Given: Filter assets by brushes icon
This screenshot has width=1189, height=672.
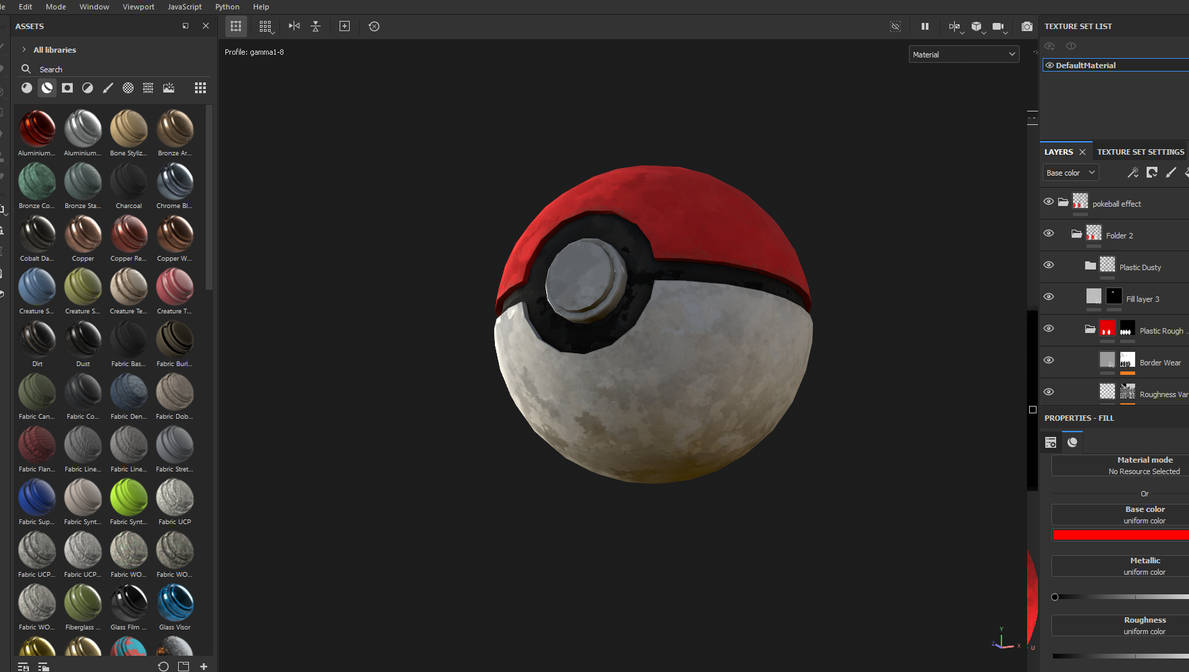Looking at the screenshot, I should tap(108, 88).
